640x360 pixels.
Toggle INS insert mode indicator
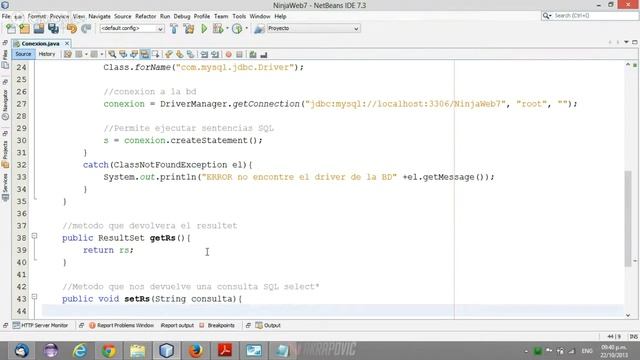[633, 337]
